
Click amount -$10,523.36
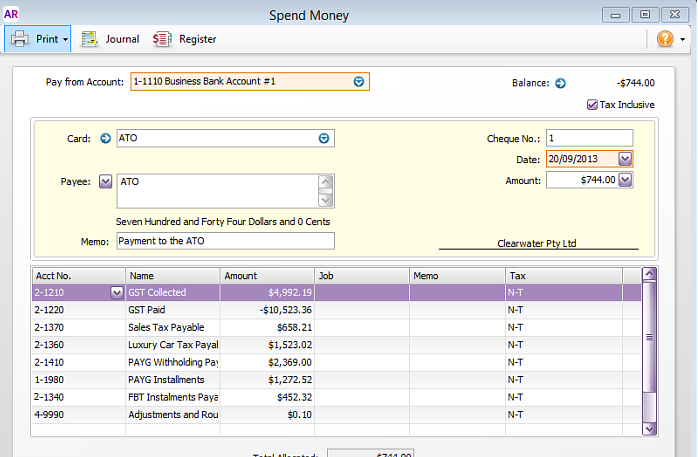coord(285,310)
